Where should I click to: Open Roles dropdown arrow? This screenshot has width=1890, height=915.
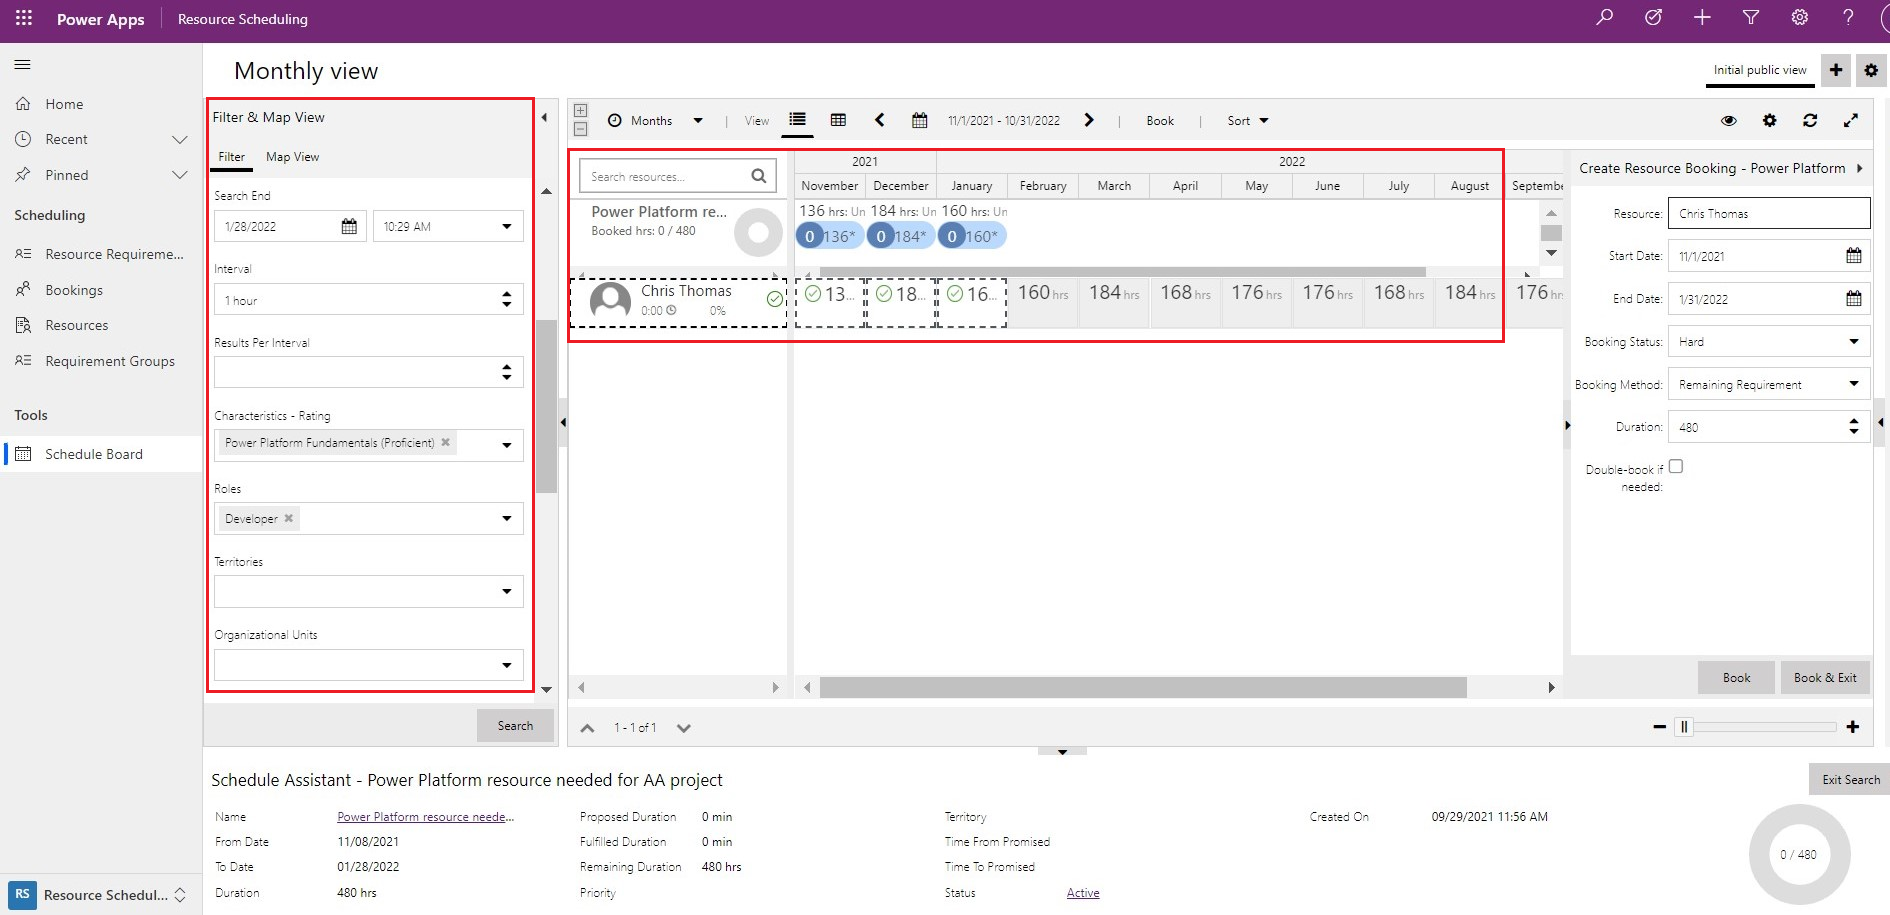(x=506, y=518)
